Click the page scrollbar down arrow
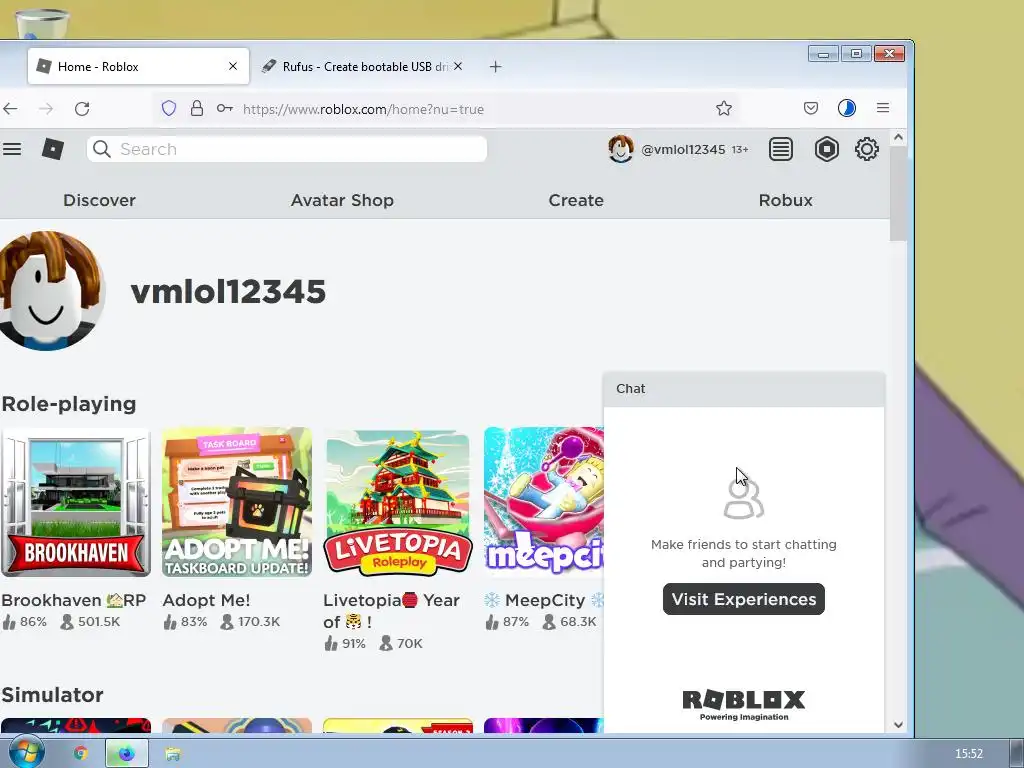This screenshot has width=1024, height=768. click(898, 724)
